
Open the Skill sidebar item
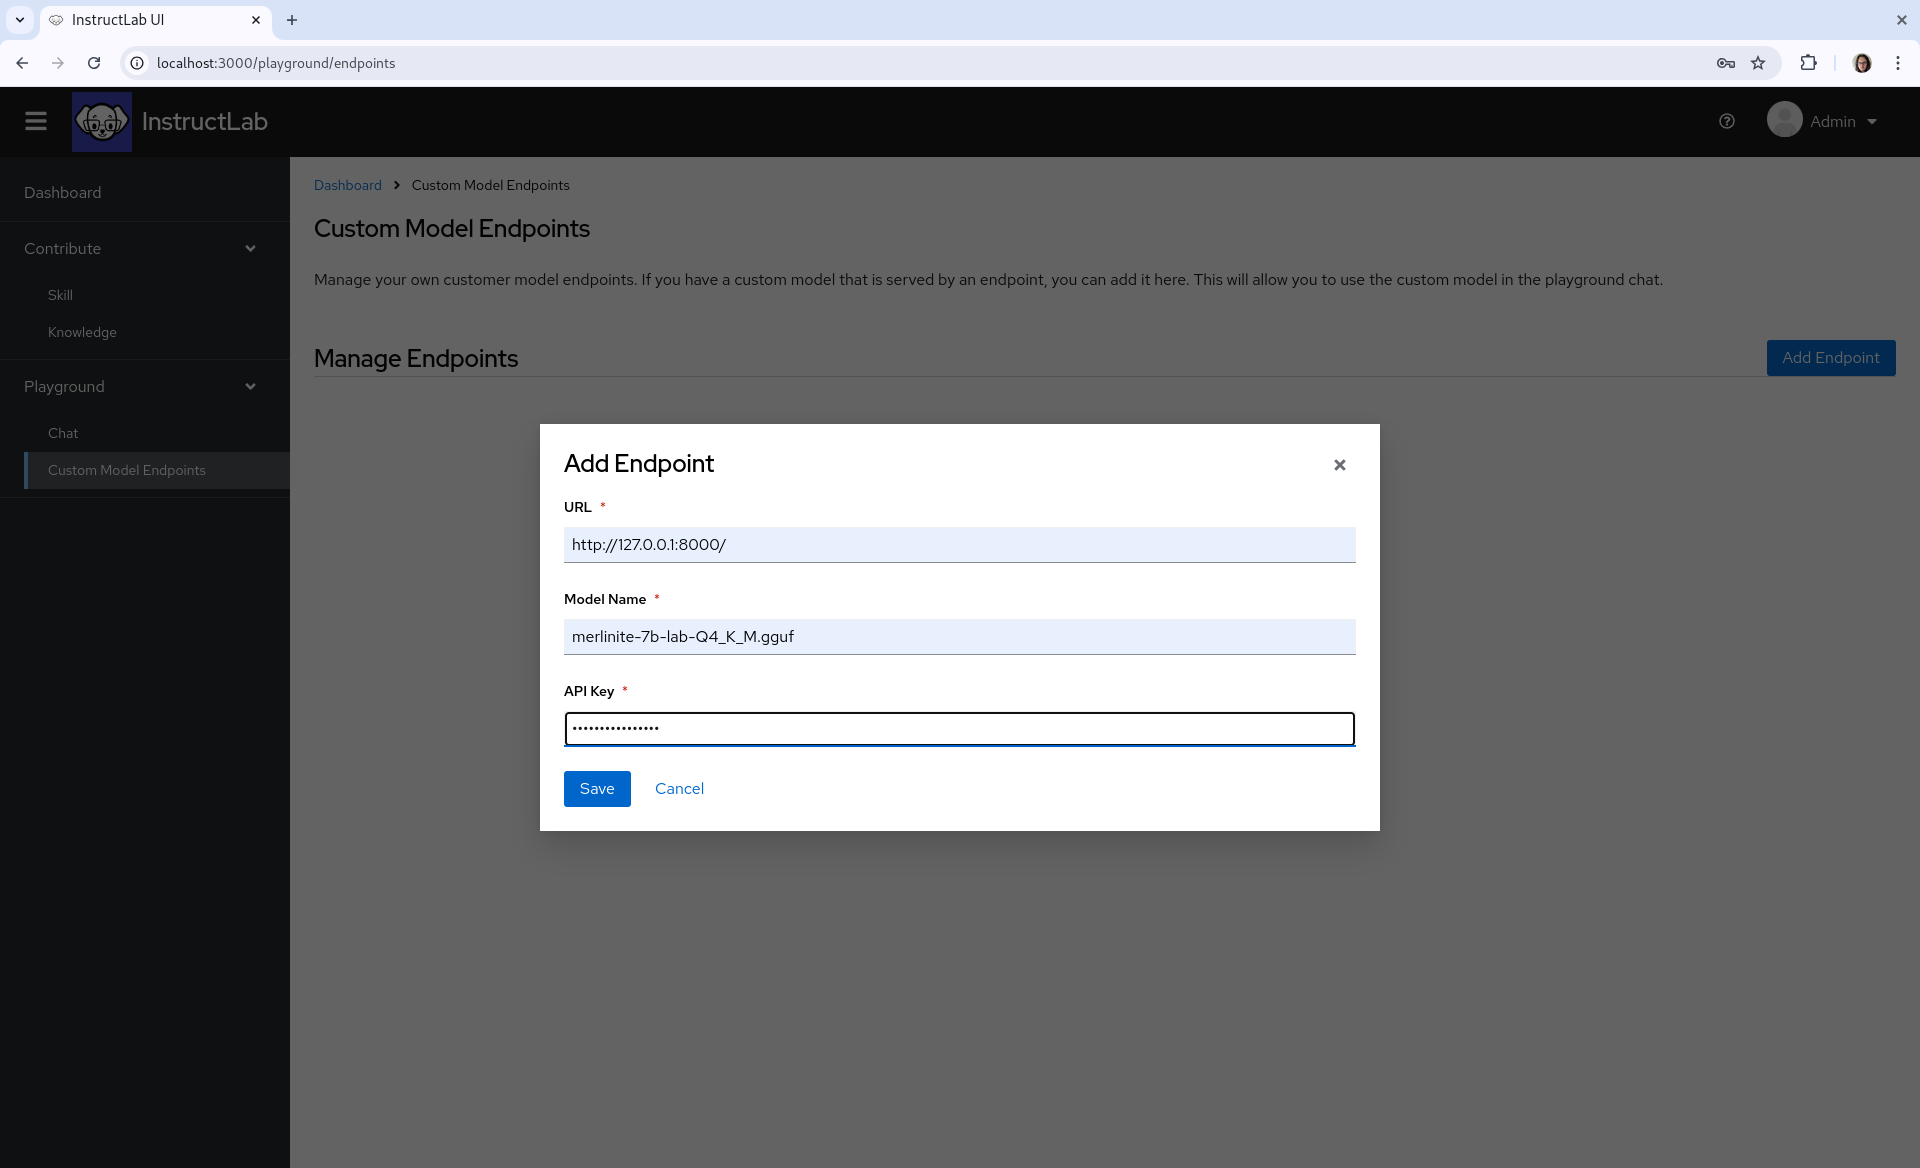60,295
